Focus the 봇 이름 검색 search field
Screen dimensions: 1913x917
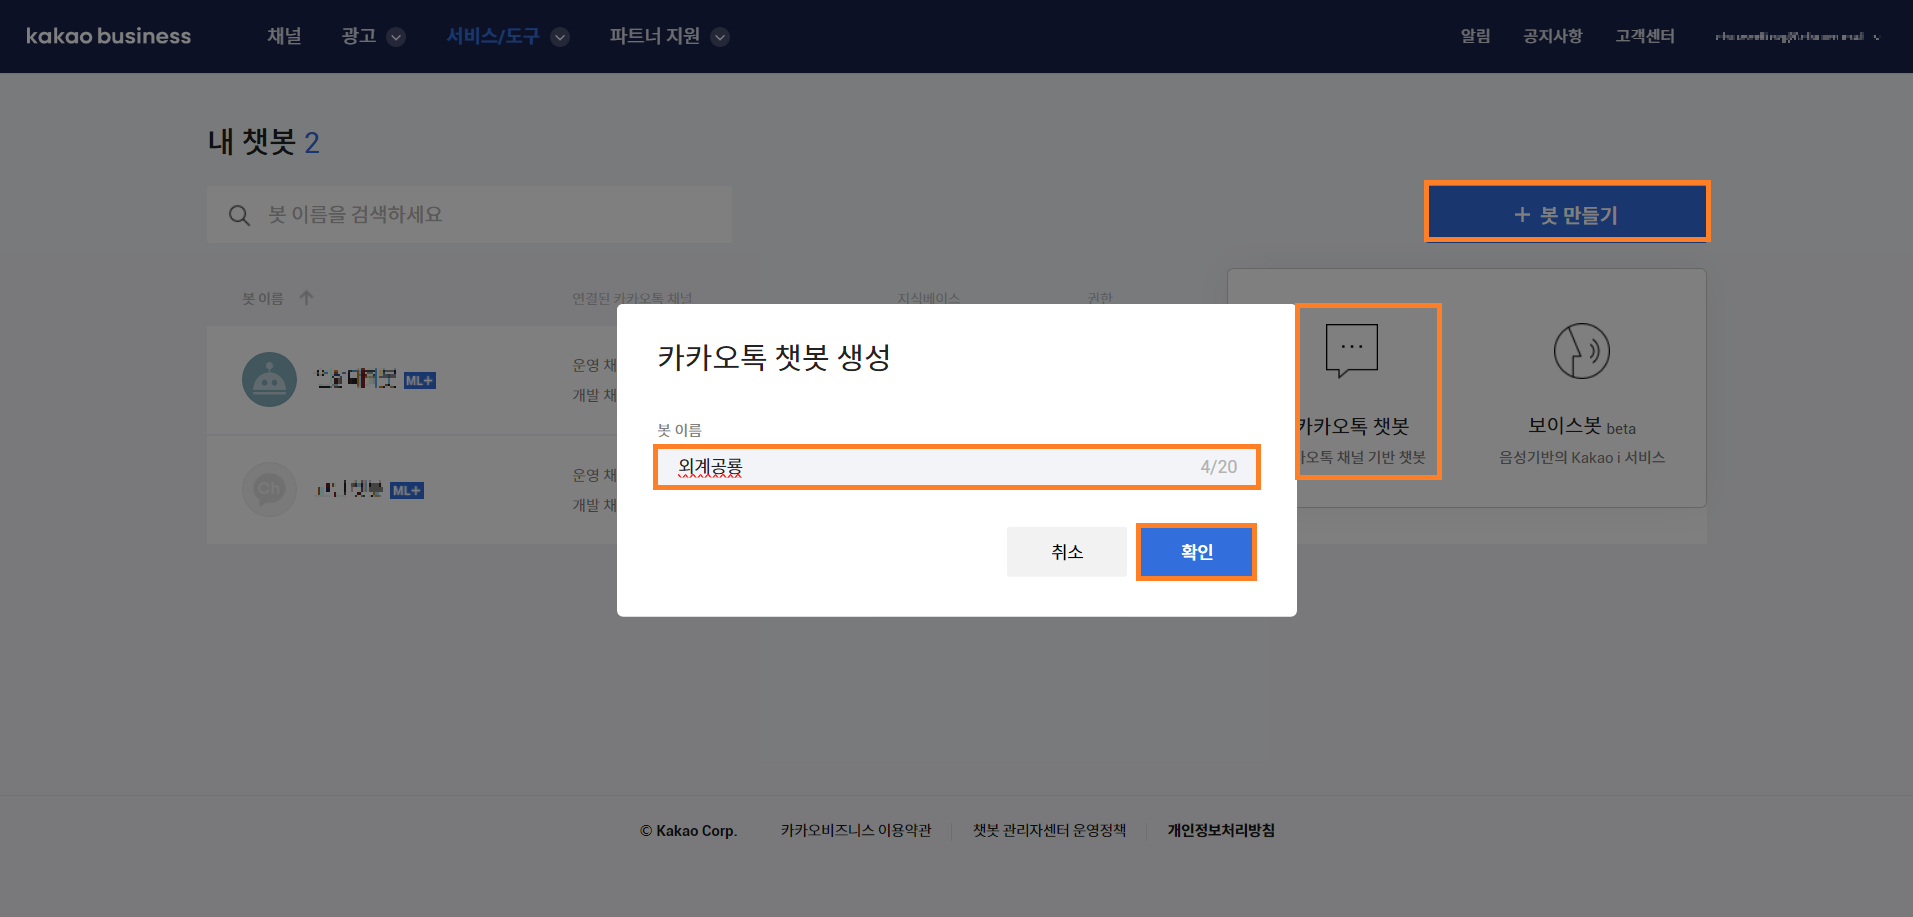pyautogui.click(x=469, y=214)
